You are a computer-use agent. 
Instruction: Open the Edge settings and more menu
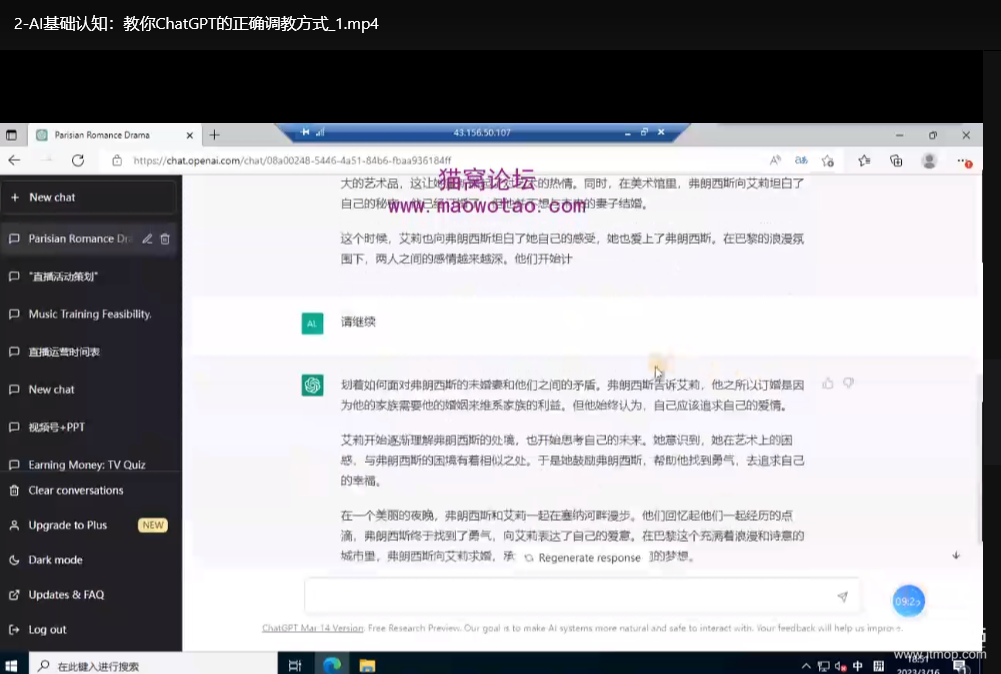(x=964, y=160)
